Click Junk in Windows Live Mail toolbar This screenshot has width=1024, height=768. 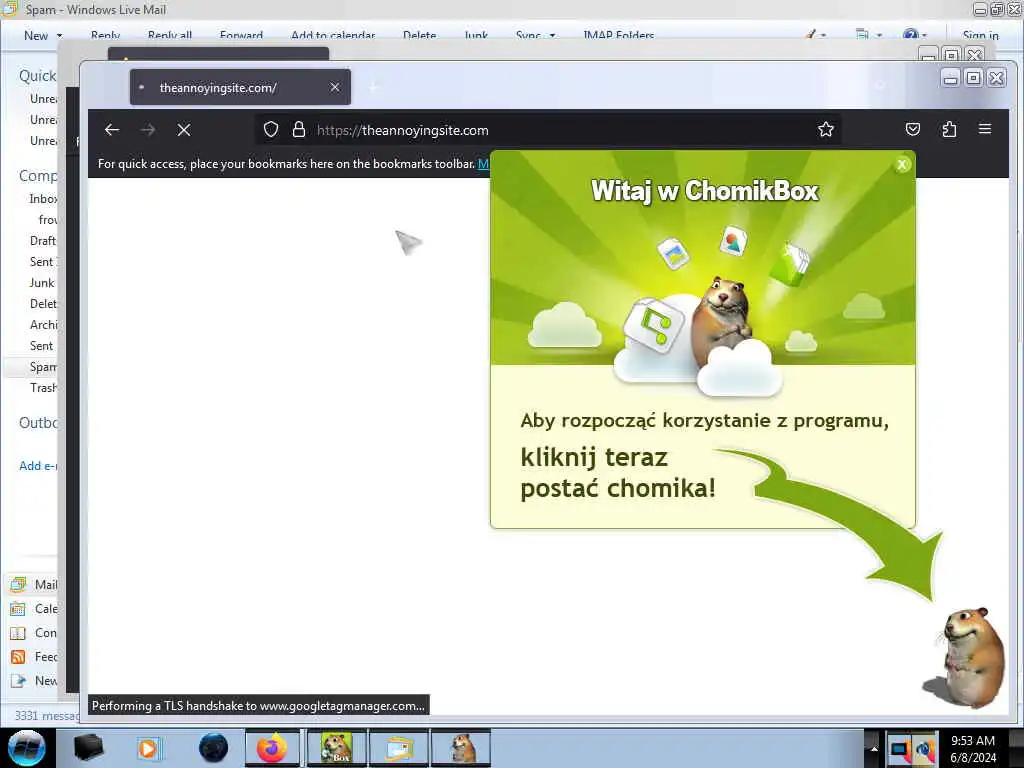click(476, 35)
